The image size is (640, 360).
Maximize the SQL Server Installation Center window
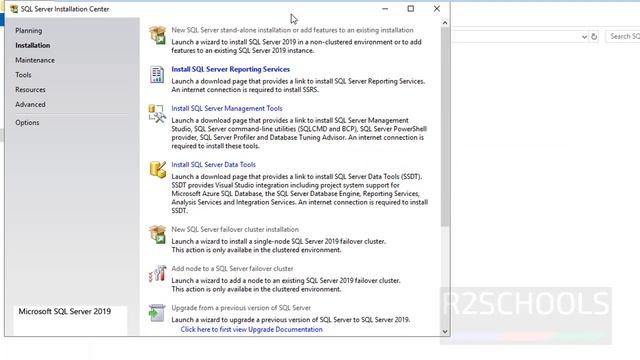tap(411, 9)
